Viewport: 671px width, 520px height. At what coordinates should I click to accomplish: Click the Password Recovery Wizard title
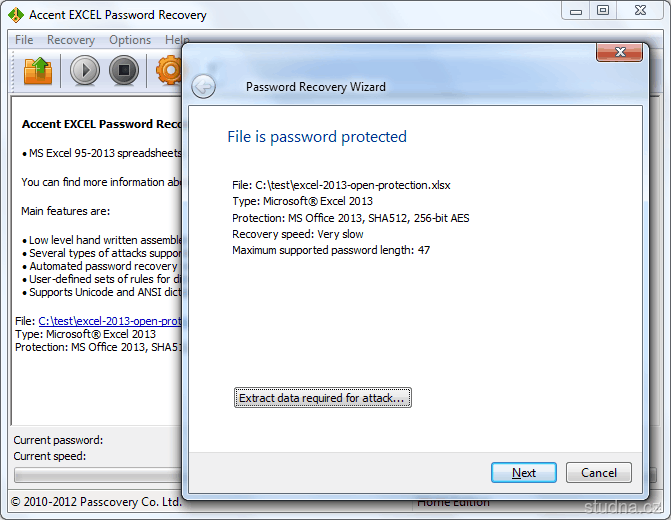click(316, 87)
